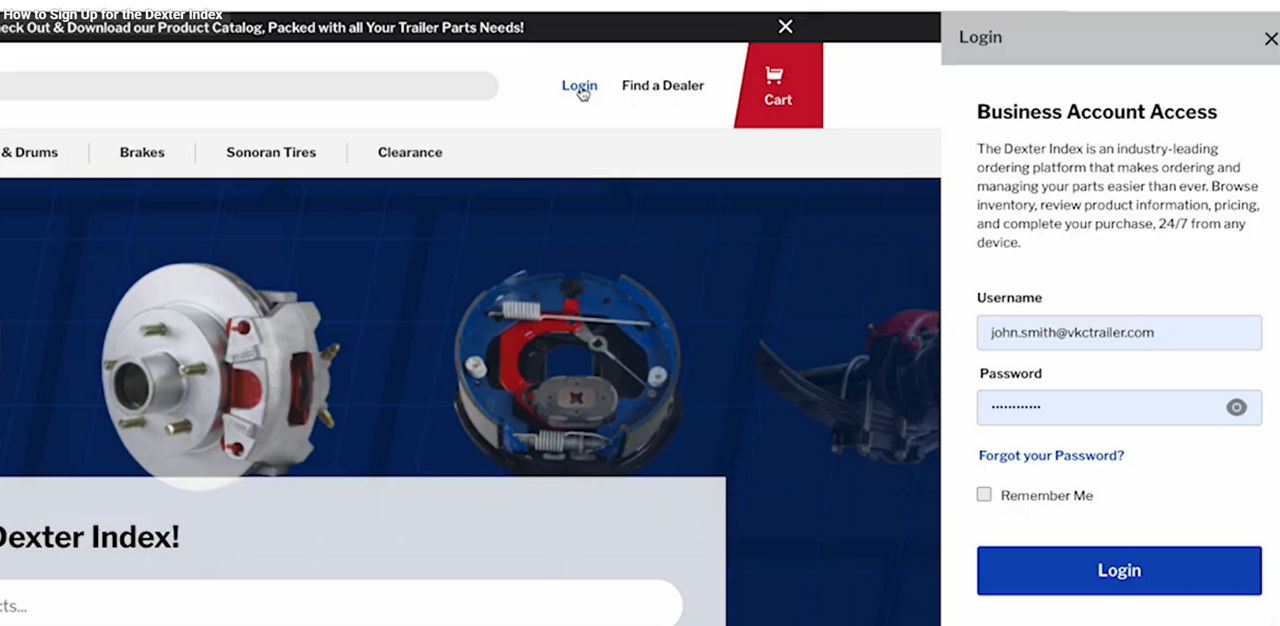The height and width of the screenshot is (626, 1280).
Task: Close the Login side panel
Action: [1271, 38]
